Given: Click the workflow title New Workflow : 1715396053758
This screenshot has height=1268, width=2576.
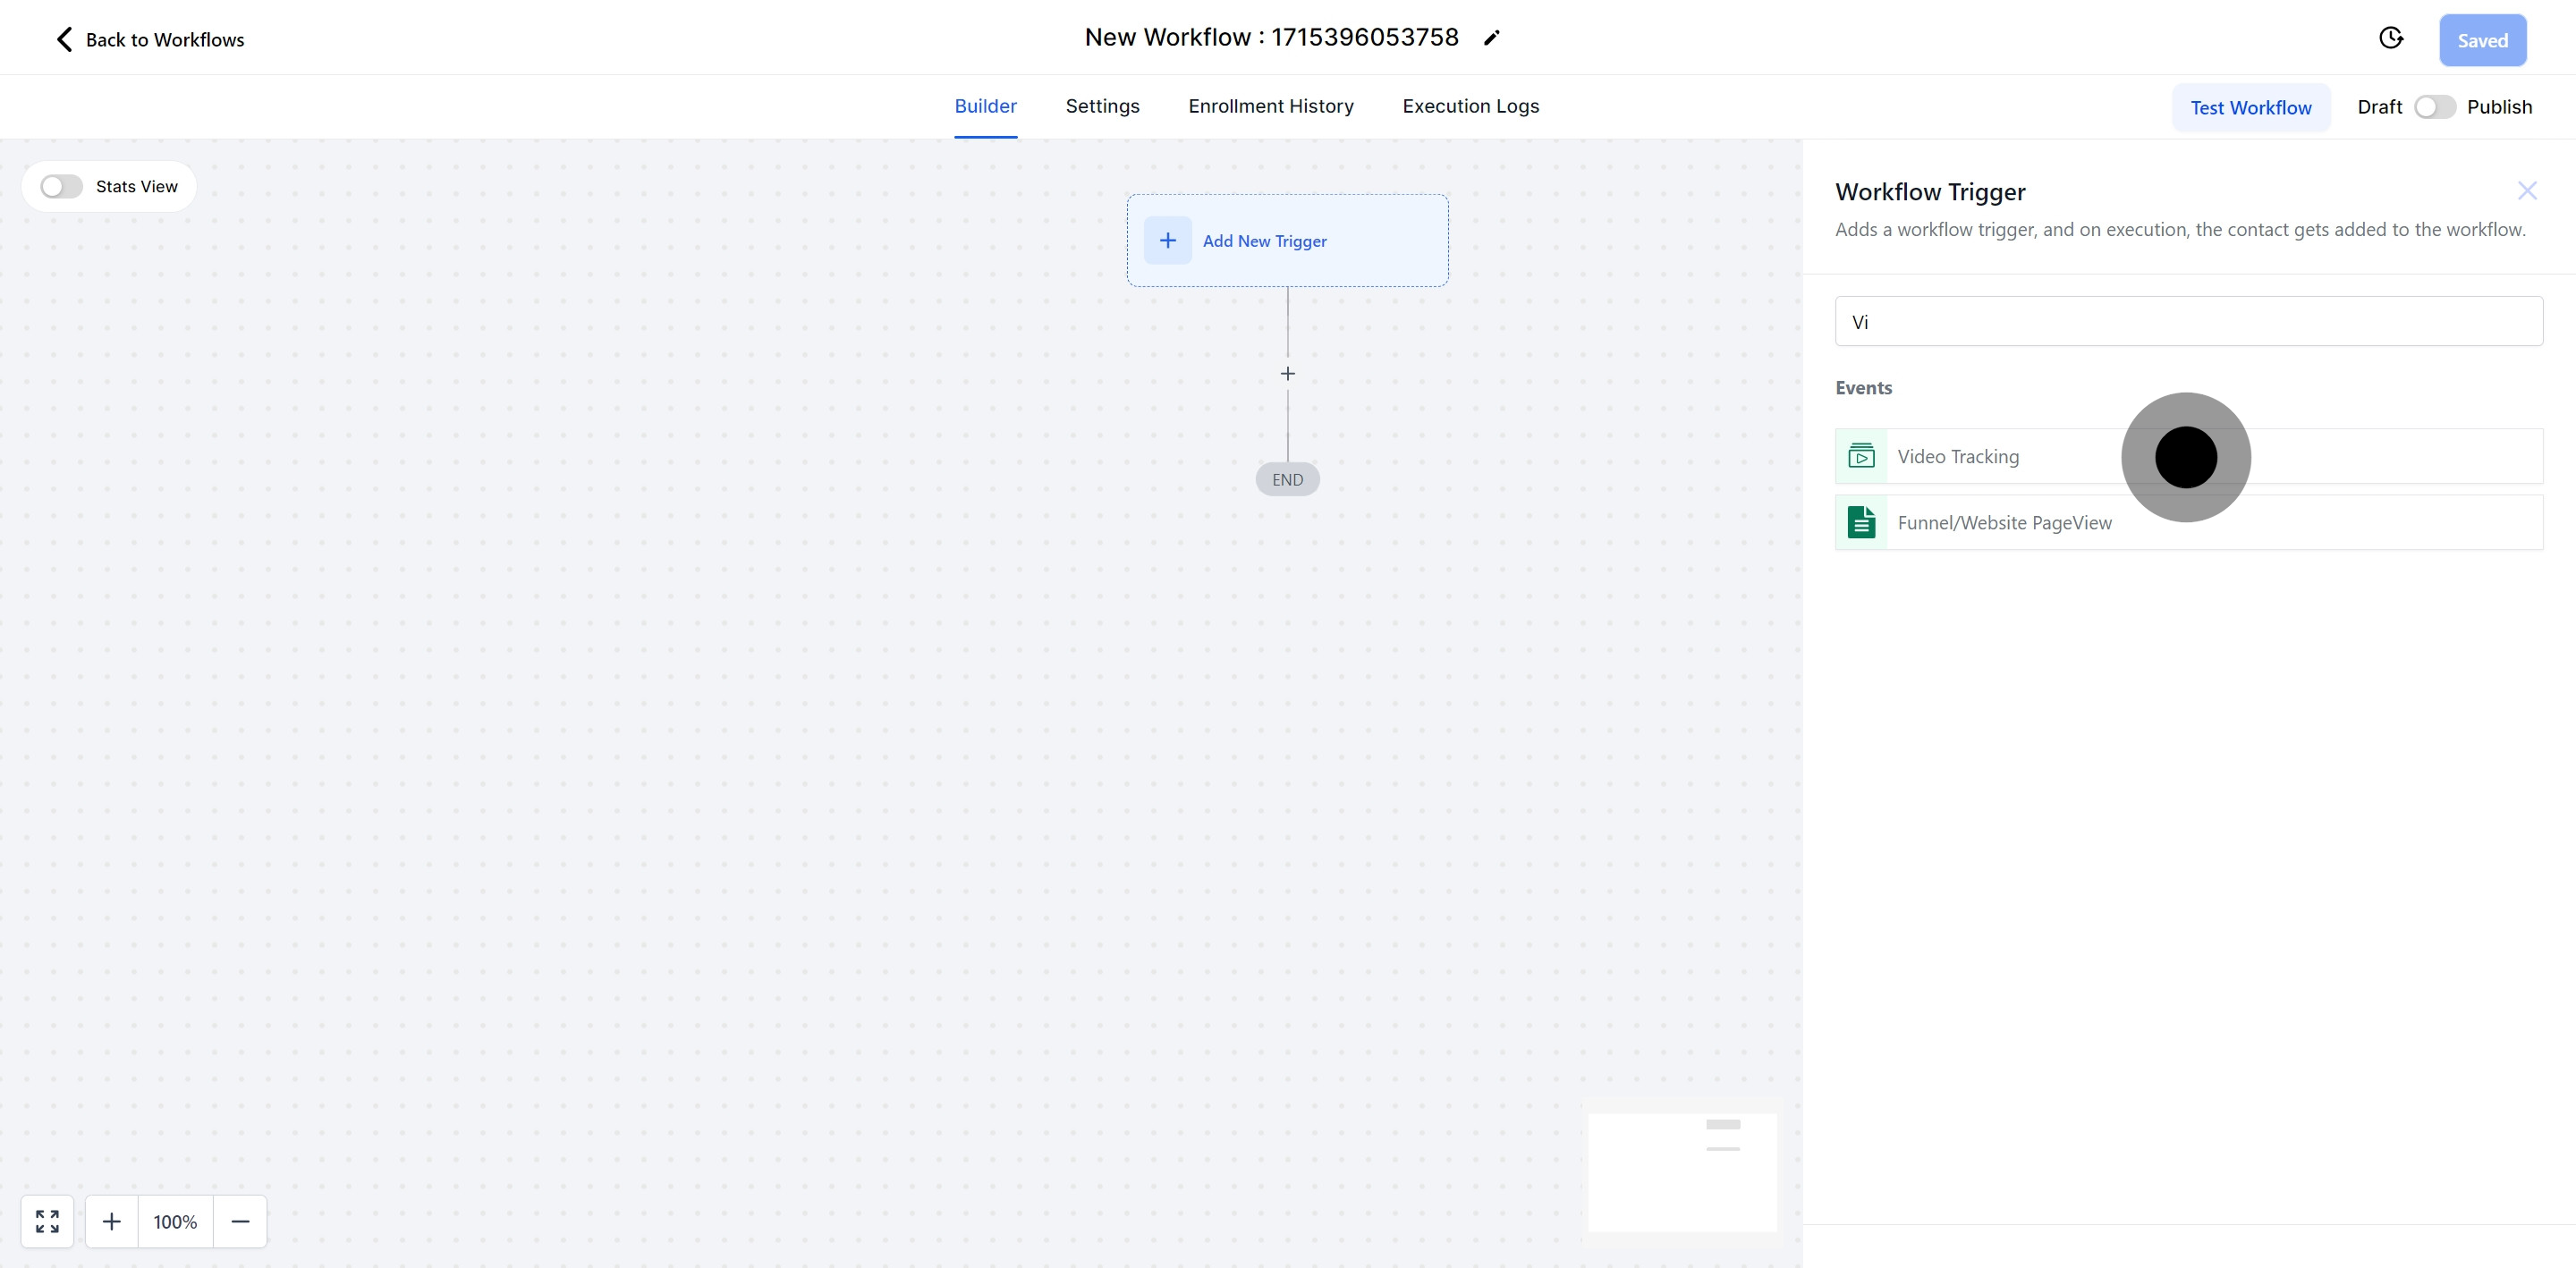Looking at the screenshot, I should 1271,37.
